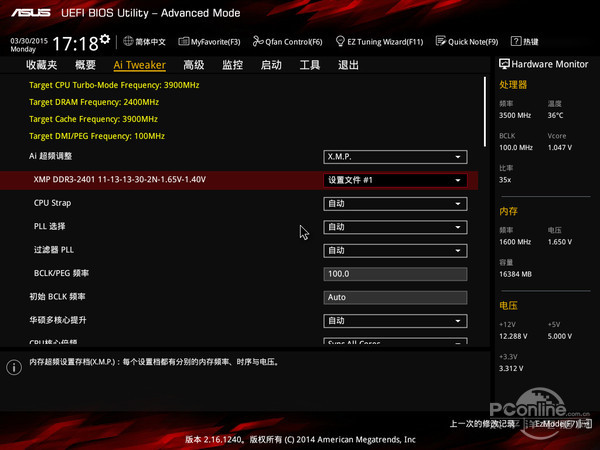Open the 高级 advanced tab

pos(194,65)
